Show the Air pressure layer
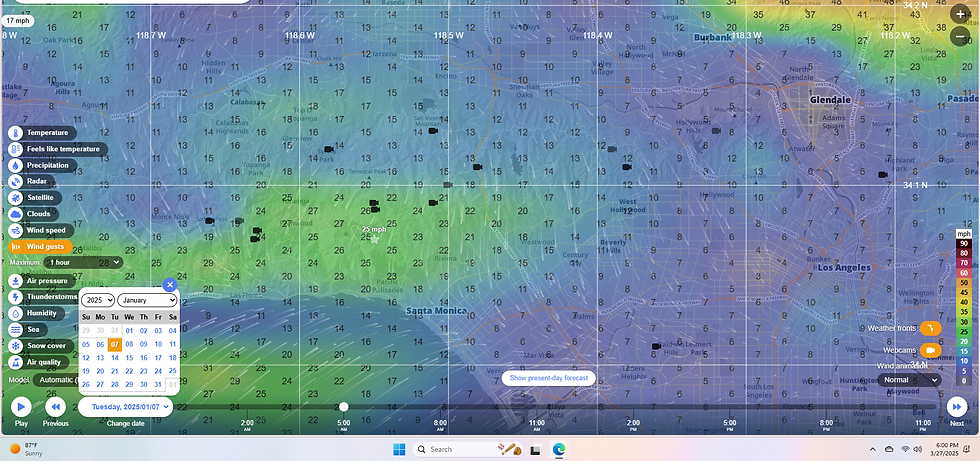This screenshot has height=461, width=980. pyautogui.click(x=42, y=281)
